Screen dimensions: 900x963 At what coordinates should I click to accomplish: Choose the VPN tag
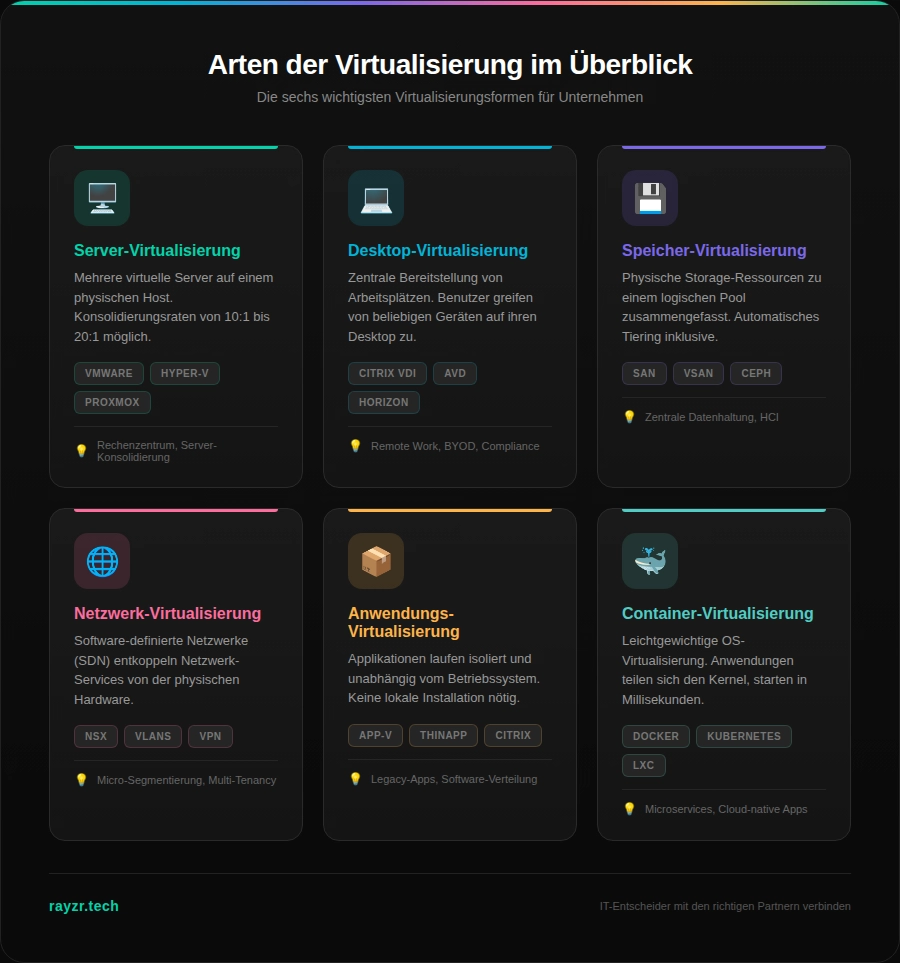click(x=210, y=736)
